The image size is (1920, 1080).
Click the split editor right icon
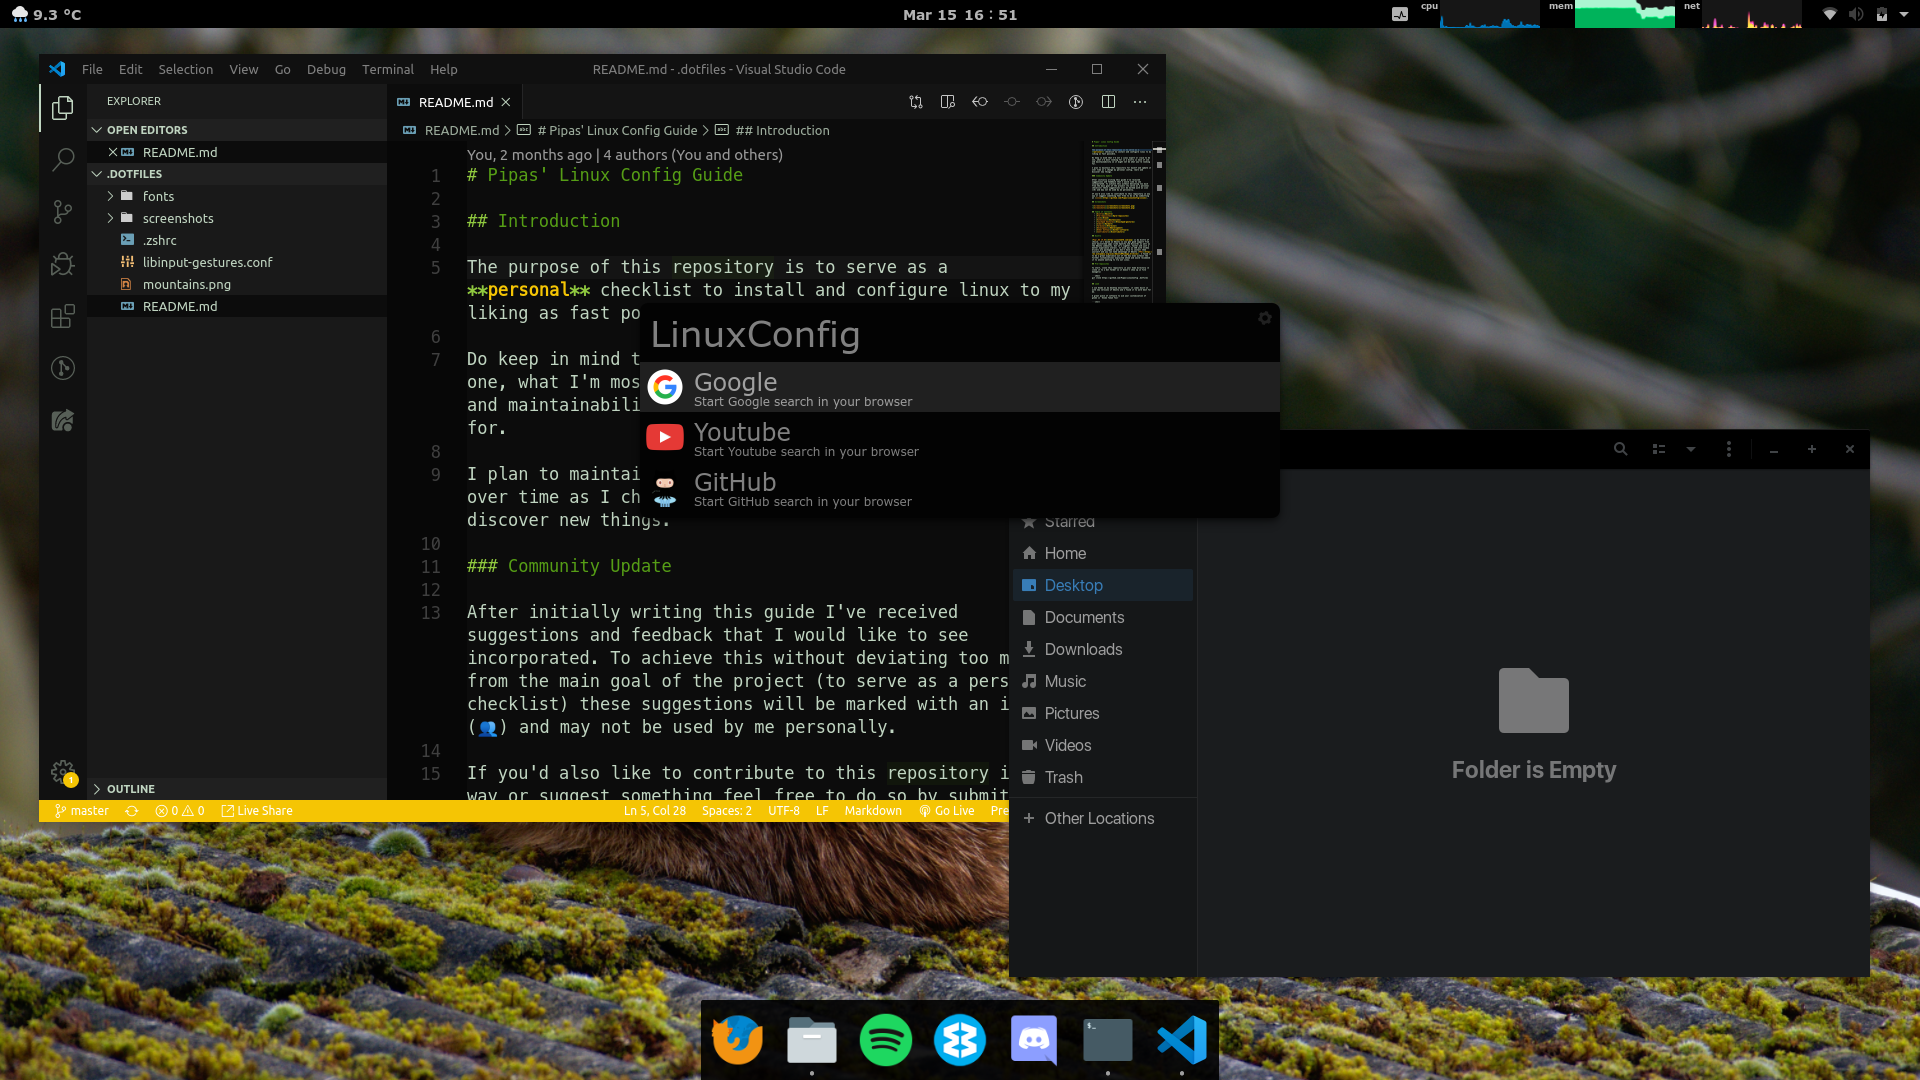tap(1108, 101)
